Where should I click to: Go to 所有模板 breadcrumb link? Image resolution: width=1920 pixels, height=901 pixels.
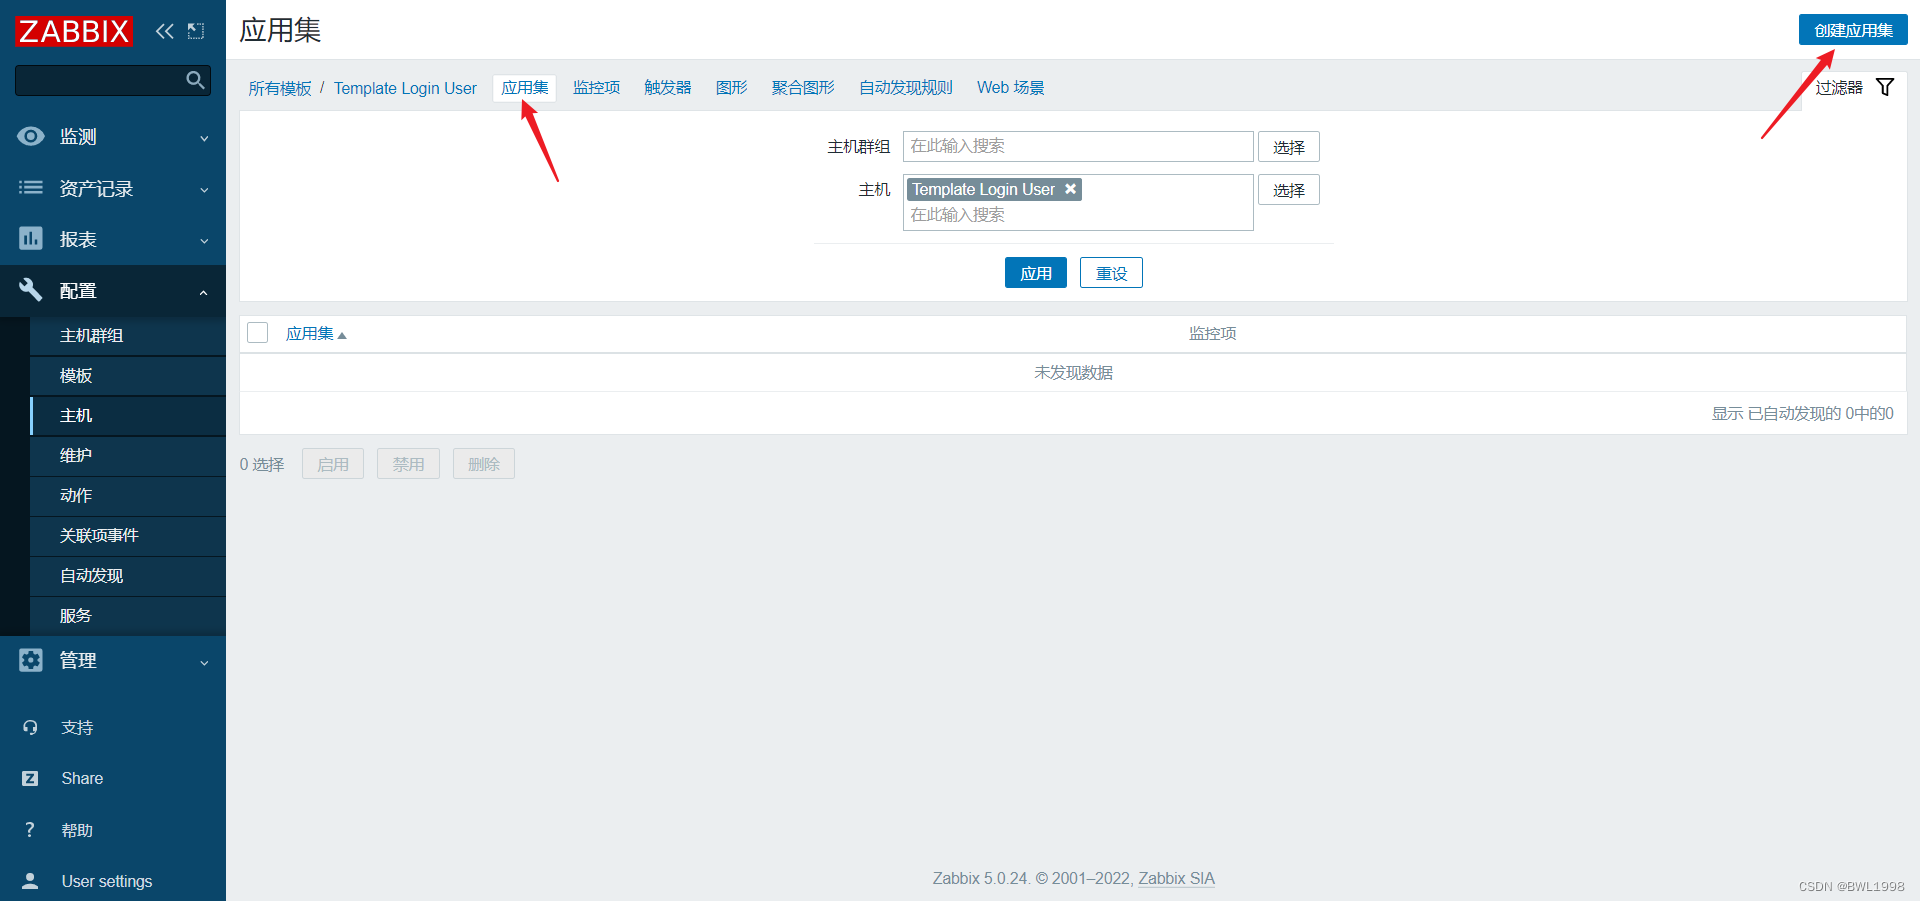(280, 89)
